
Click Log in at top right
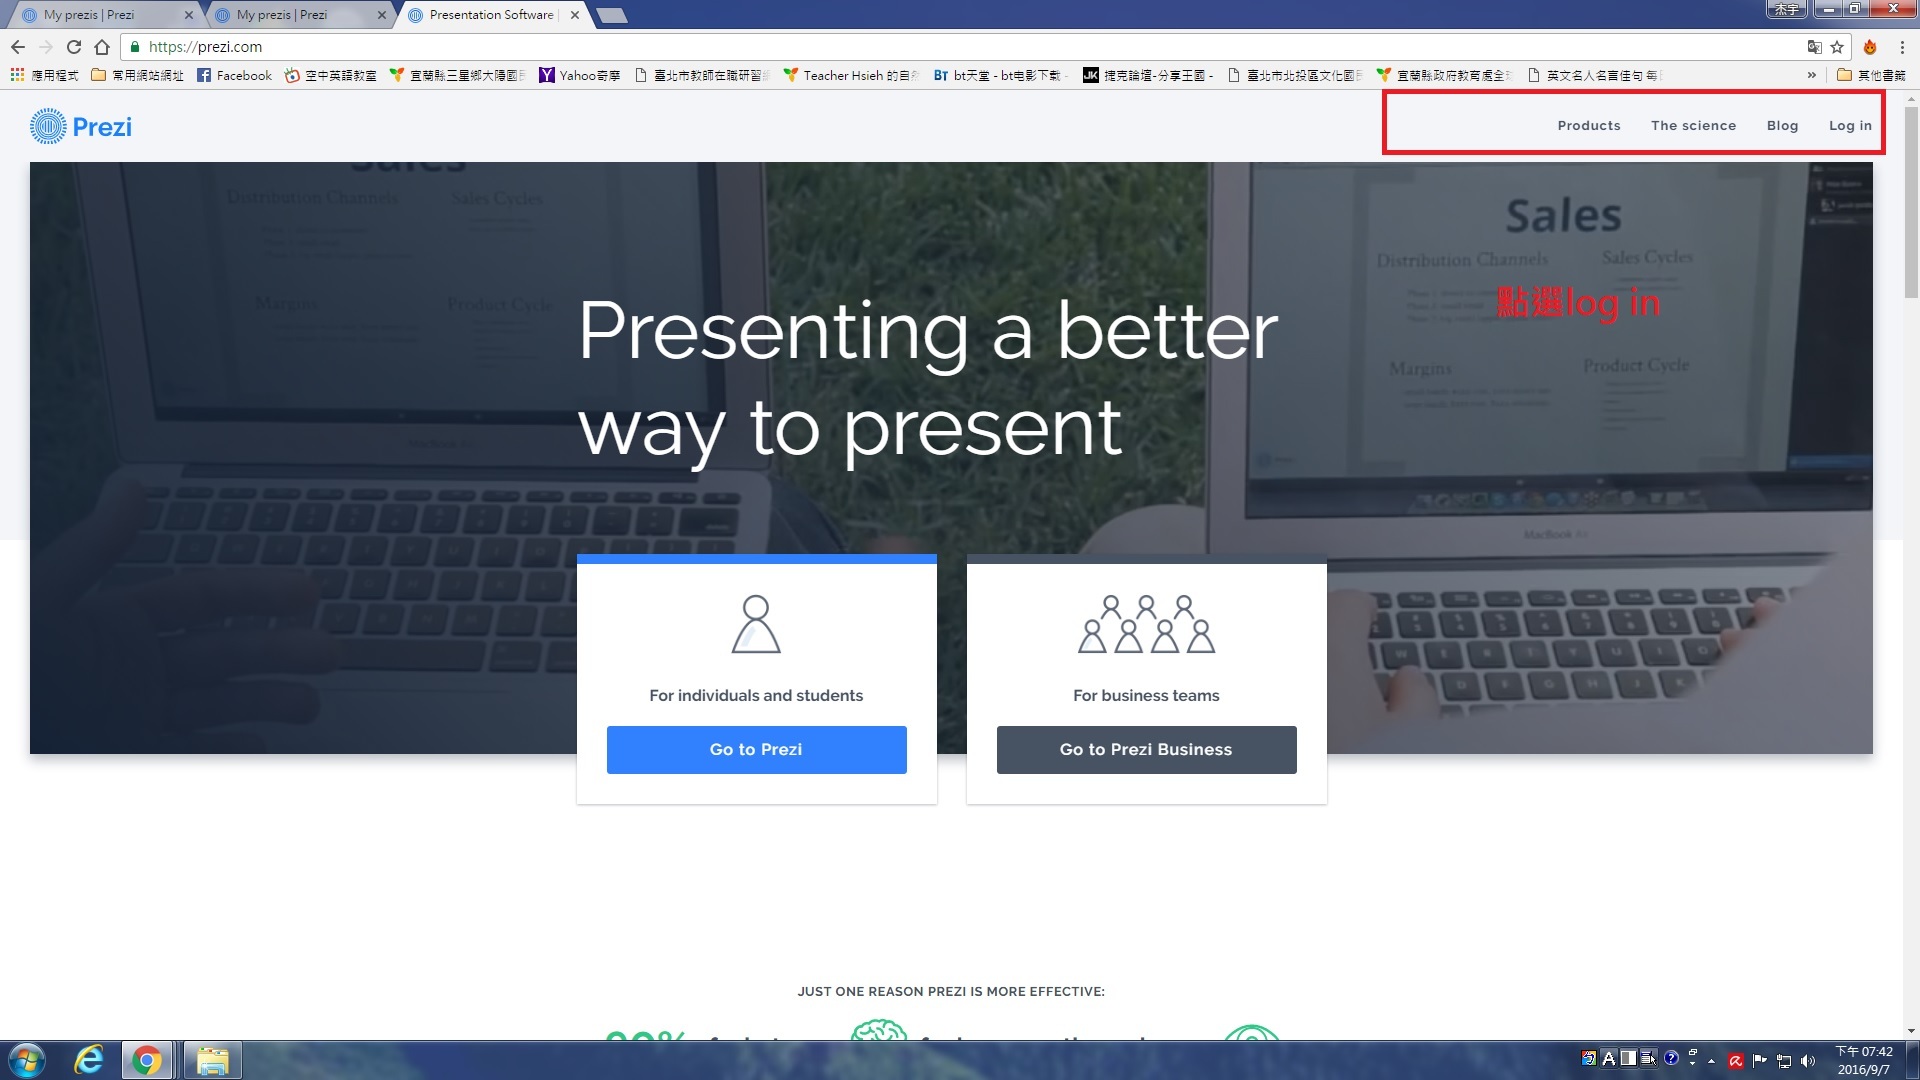pyautogui.click(x=1850, y=126)
